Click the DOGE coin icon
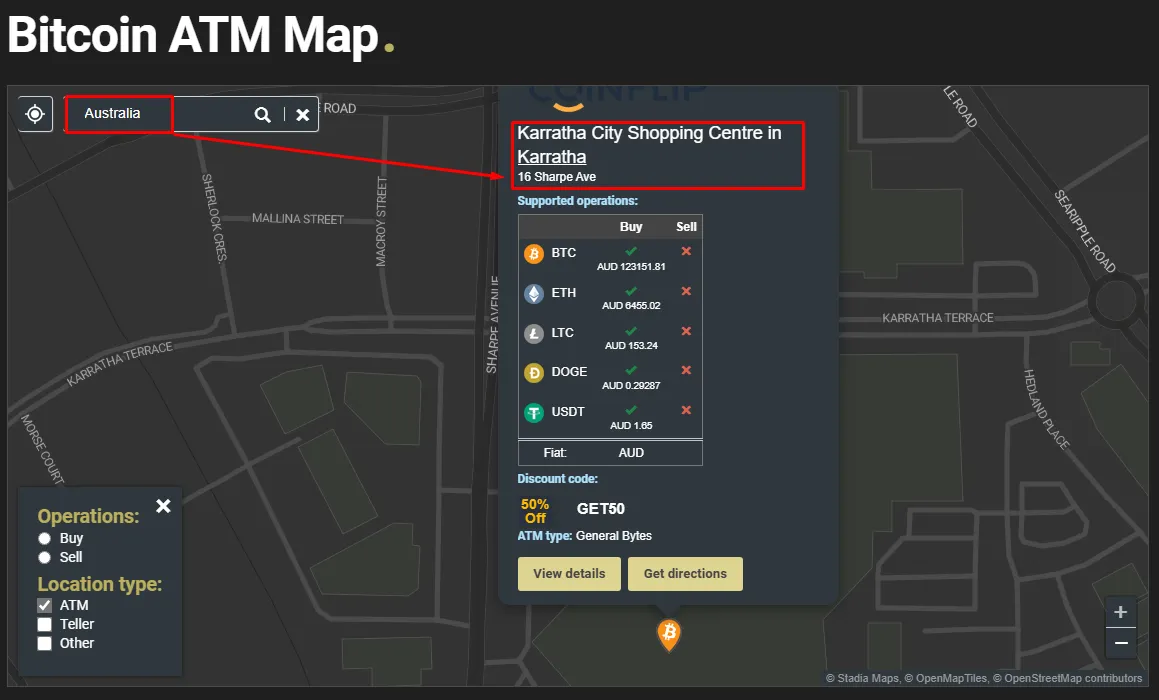 coord(534,373)
